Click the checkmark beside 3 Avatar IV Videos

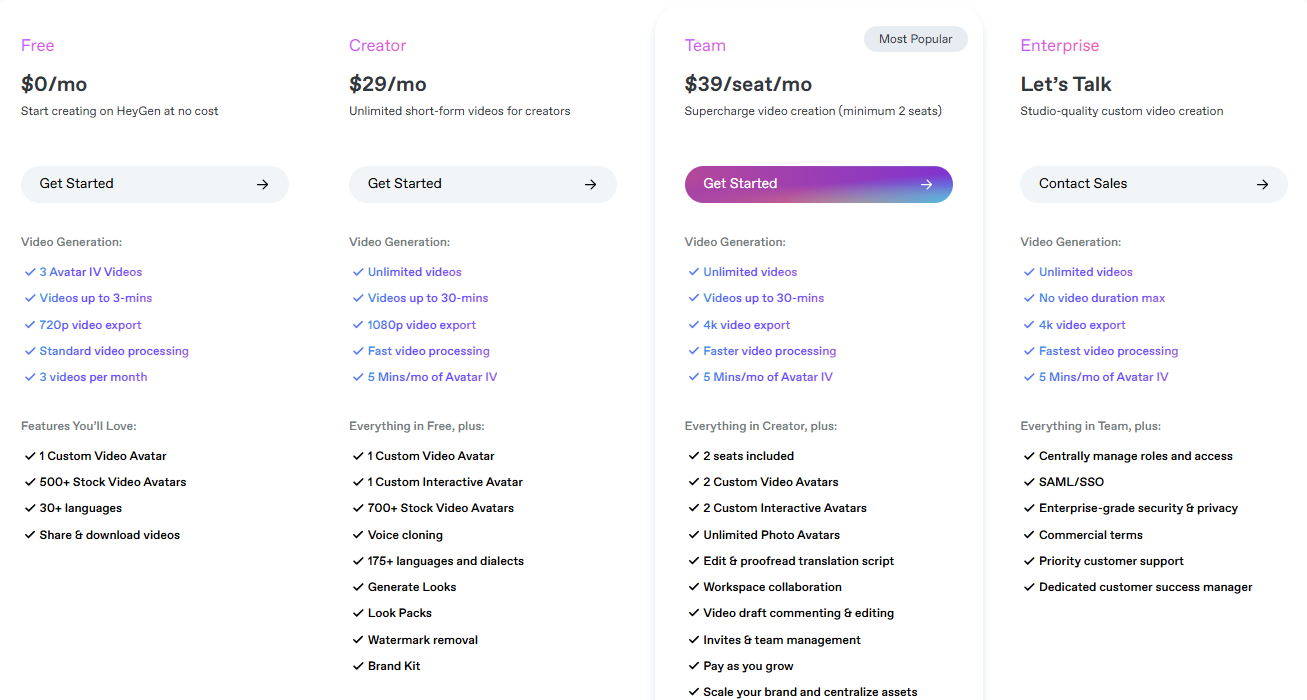(x=29, y=271)
